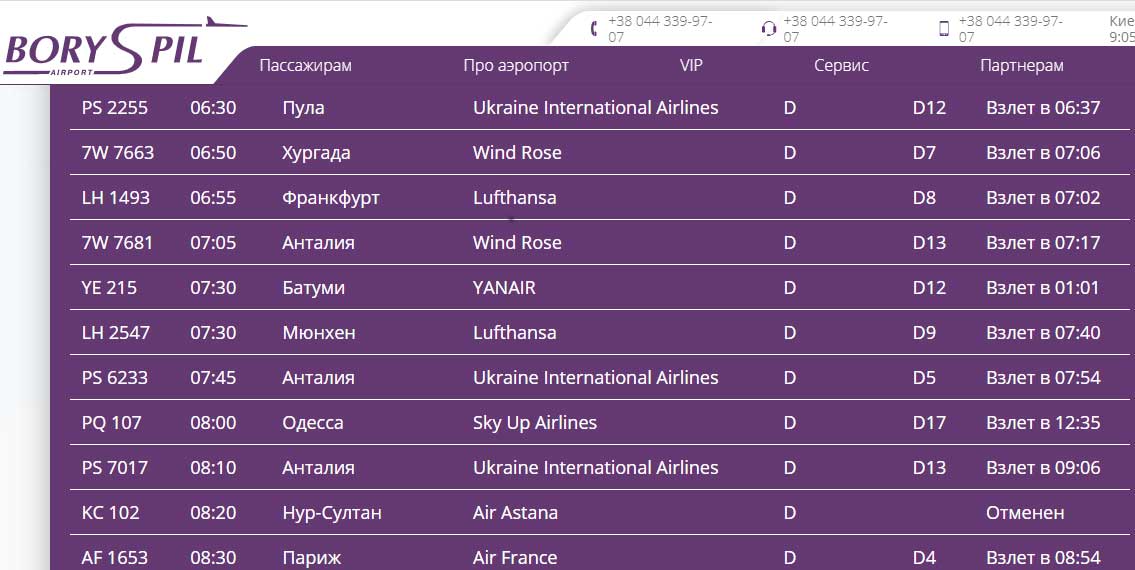The image size is (1135, 570).
Task: Click phone number beside headset icon
Action: 835,29
